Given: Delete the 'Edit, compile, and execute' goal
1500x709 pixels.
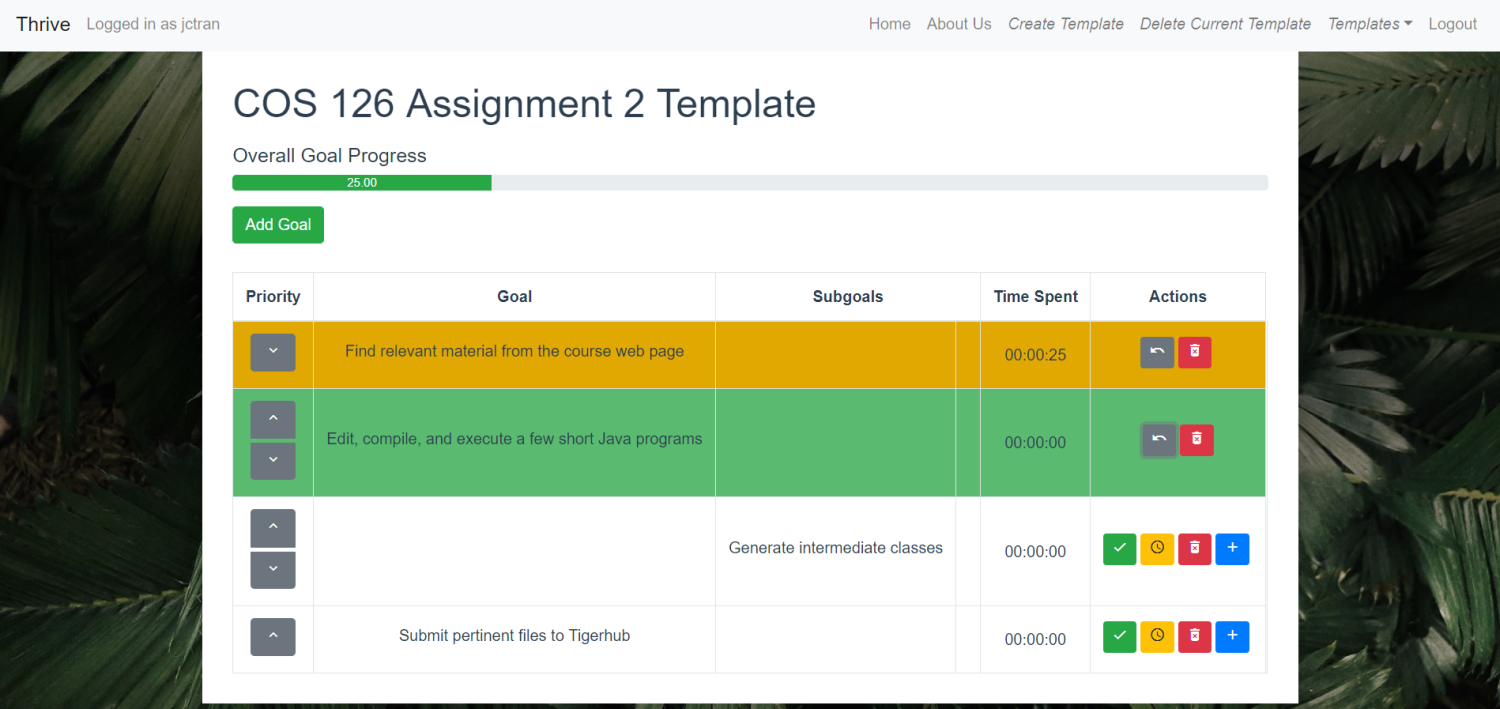Looking at the screenshot, I should pyautogui.click(x=1197, y=440).
